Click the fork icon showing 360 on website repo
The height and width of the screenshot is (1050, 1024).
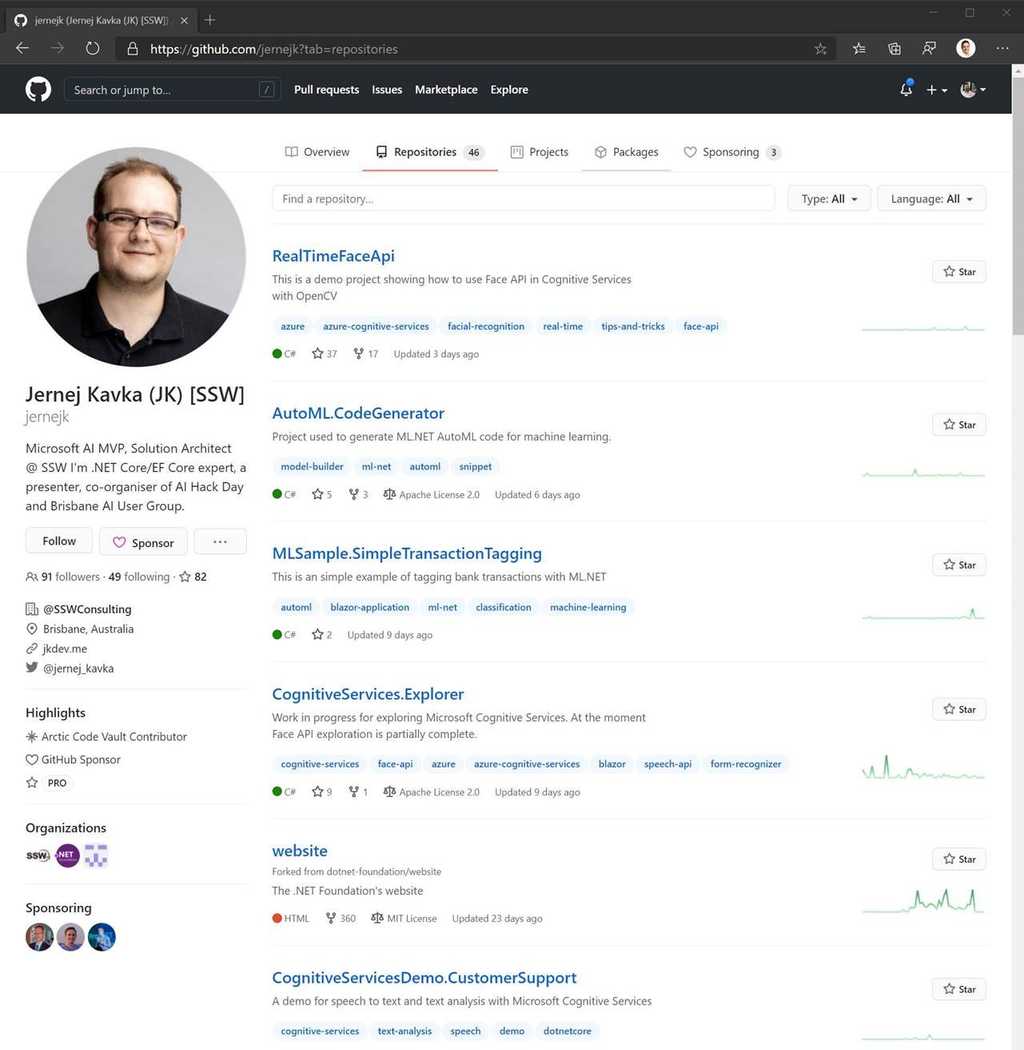329,918
